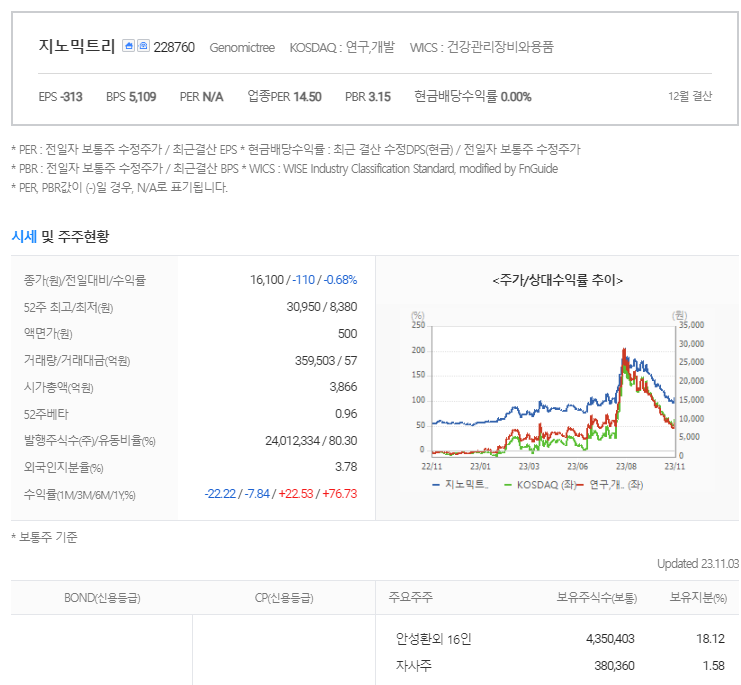Click the 지노믹트.. blue legend entry
The height and width of the screenshot is (685, 741).
pyautogui.click(x=460, y=484)
